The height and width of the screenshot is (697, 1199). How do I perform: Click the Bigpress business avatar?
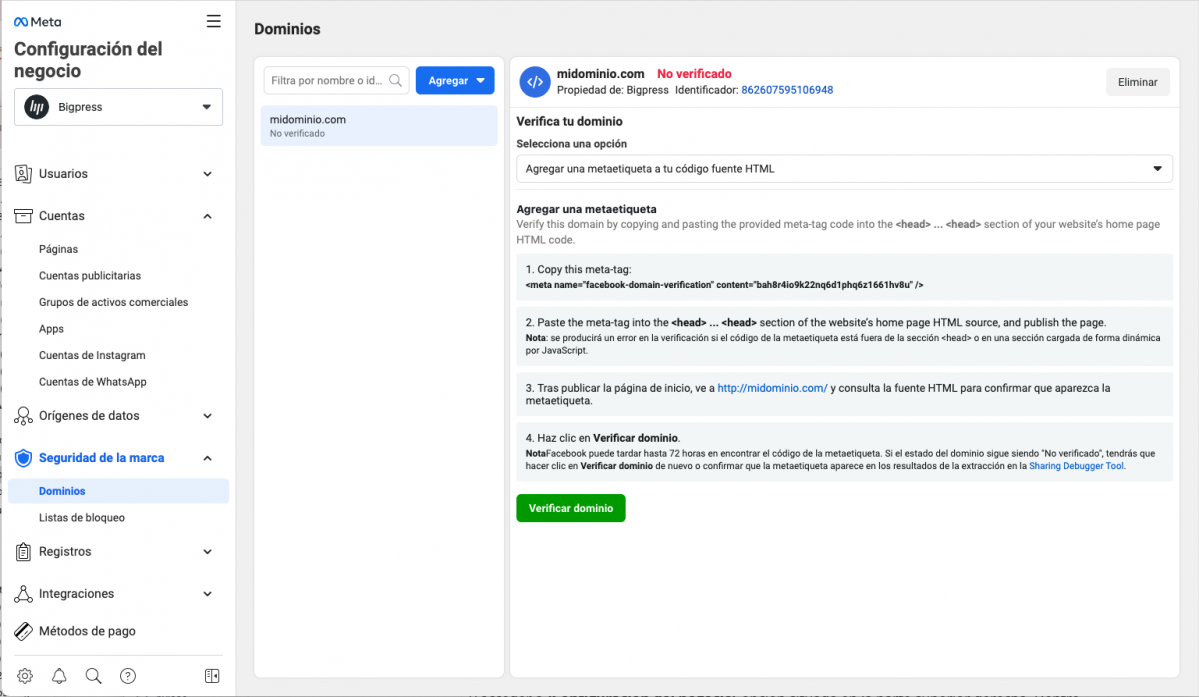[x=36, y=107]
